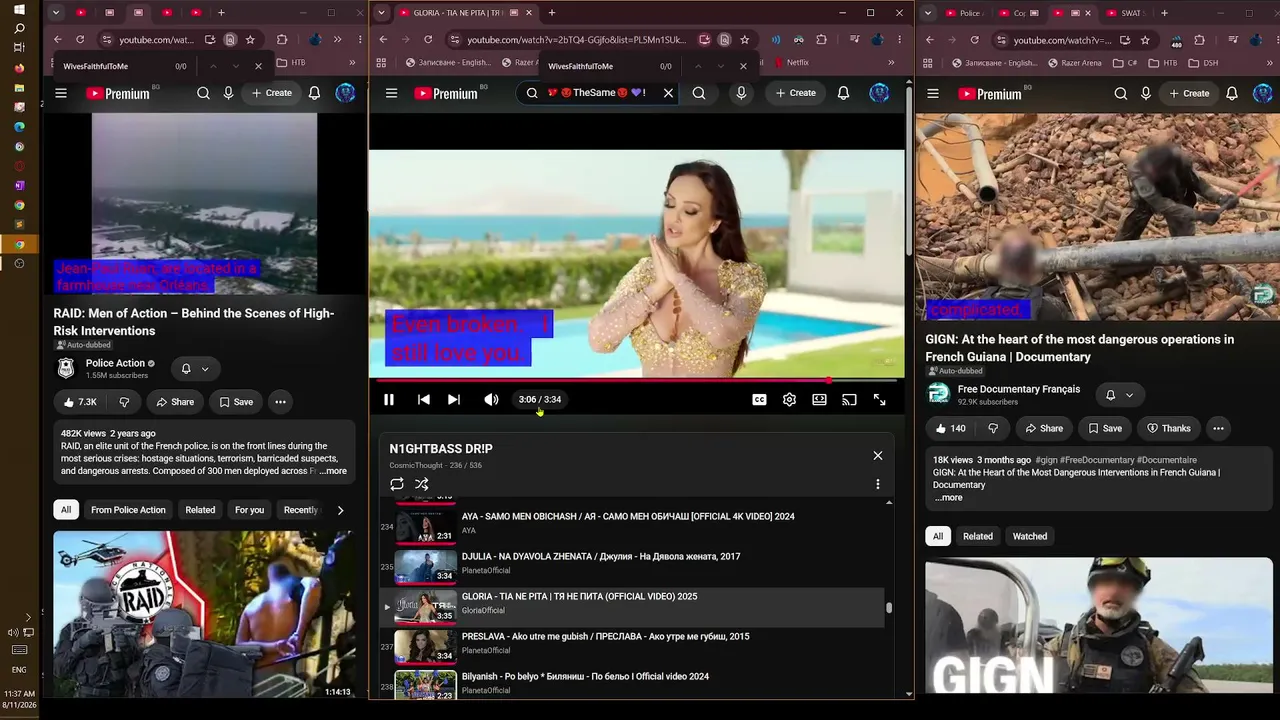This screenshot has height=720, width=1280.
Task: Pause the Gloria music video
Action: 389,400
